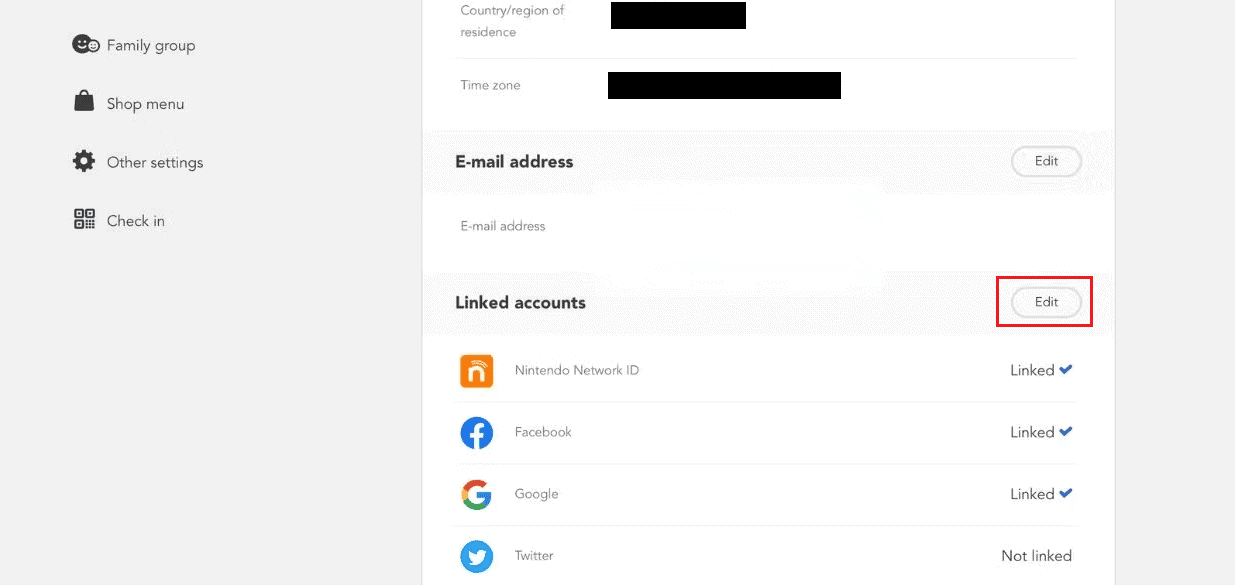
Task: Toggle the Linked checkmark for Google
Action: 1066,493
